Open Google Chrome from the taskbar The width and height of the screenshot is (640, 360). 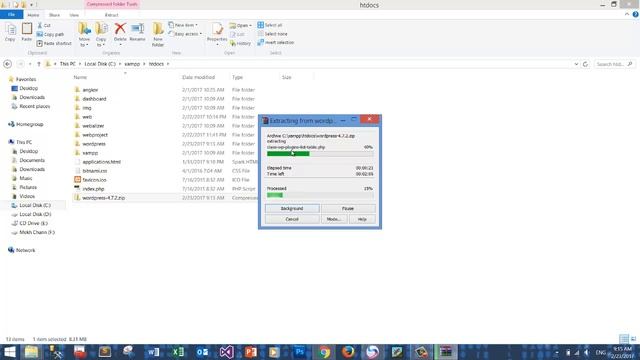tap(324, 352)
